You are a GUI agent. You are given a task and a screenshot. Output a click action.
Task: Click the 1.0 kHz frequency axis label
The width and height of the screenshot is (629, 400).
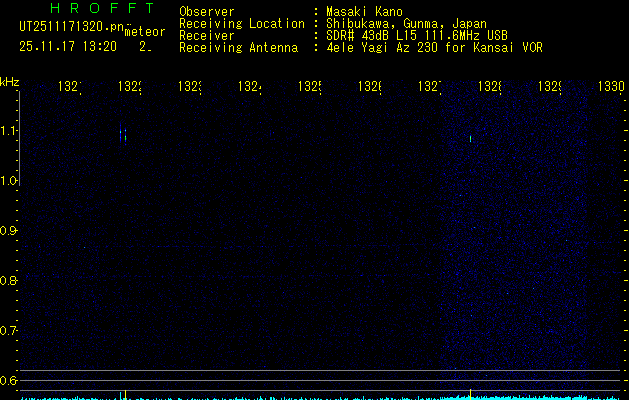pyautogui.click(x=9, y=181)
